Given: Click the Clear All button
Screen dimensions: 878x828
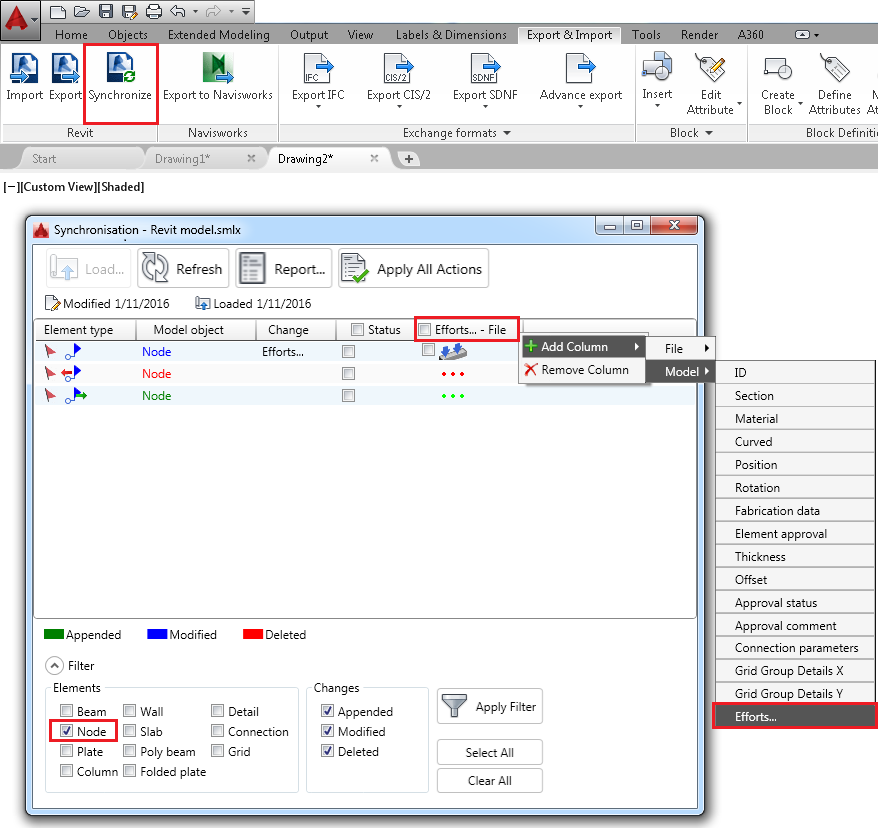Looking at the screenshot, I should (489, 780).
